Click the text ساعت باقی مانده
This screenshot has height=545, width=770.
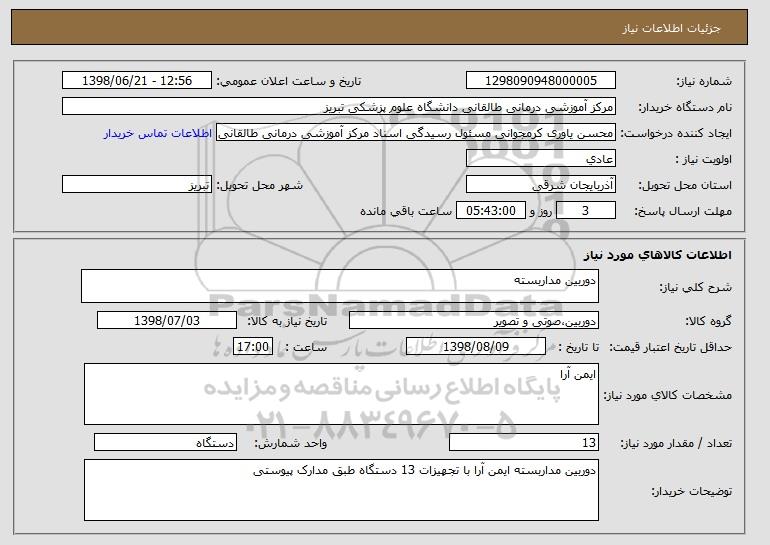pos(406,212)
